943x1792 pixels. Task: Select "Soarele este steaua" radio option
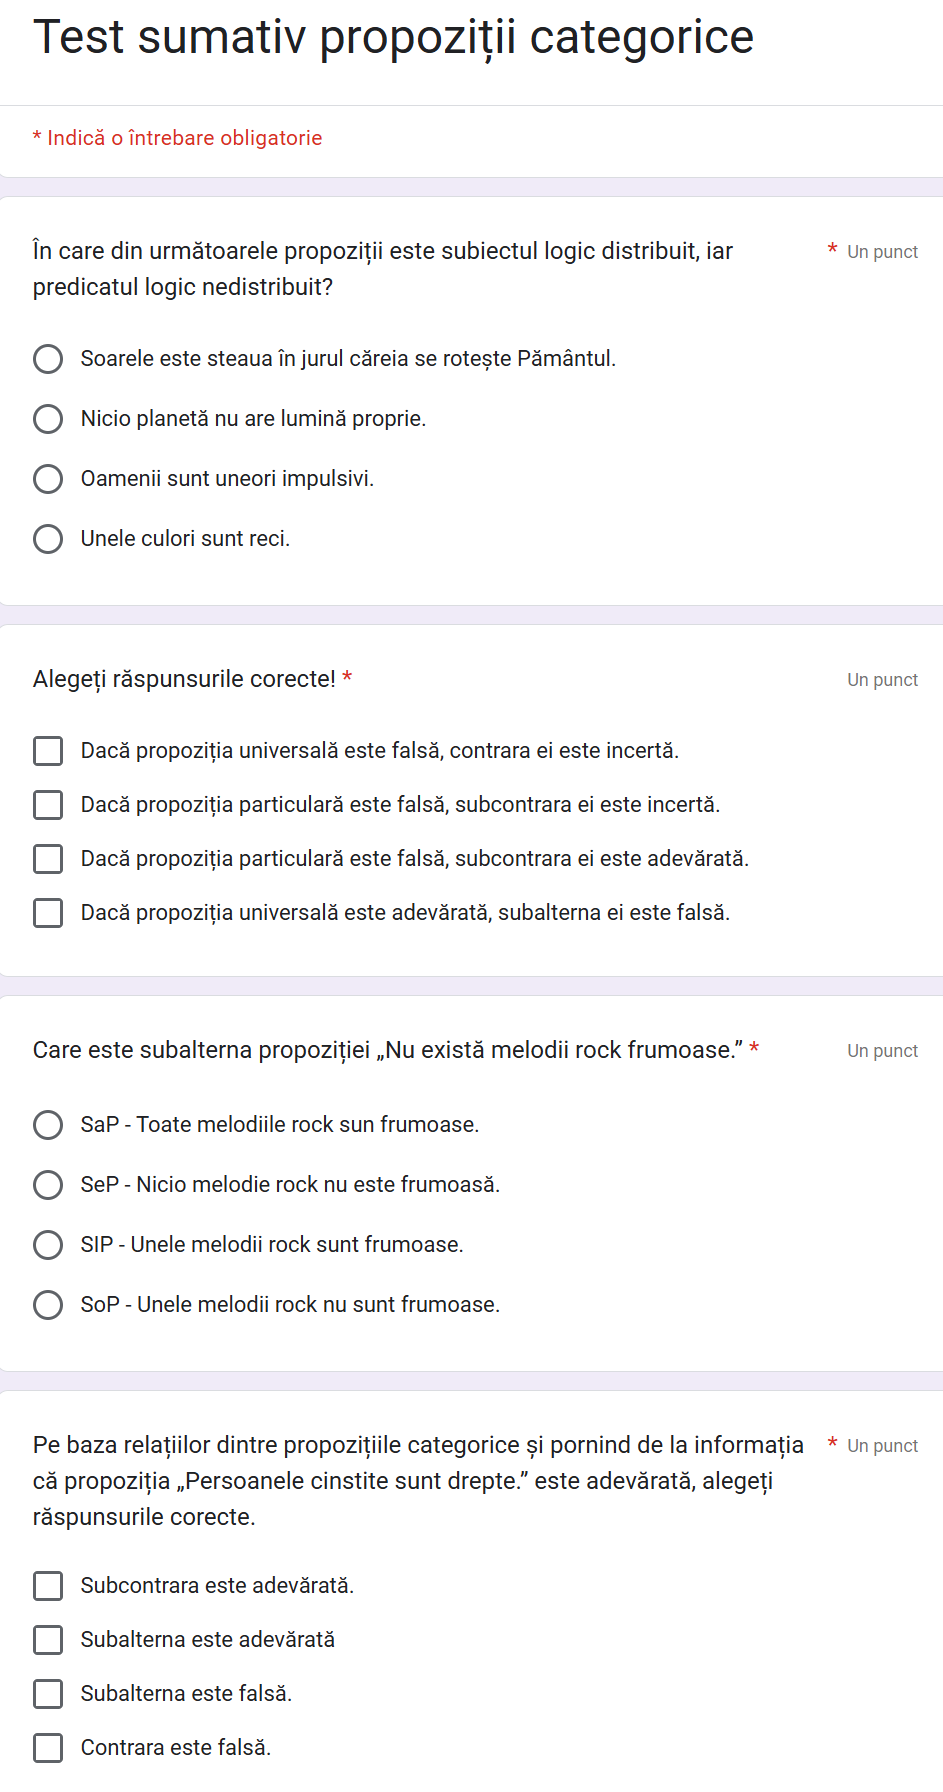48,359
